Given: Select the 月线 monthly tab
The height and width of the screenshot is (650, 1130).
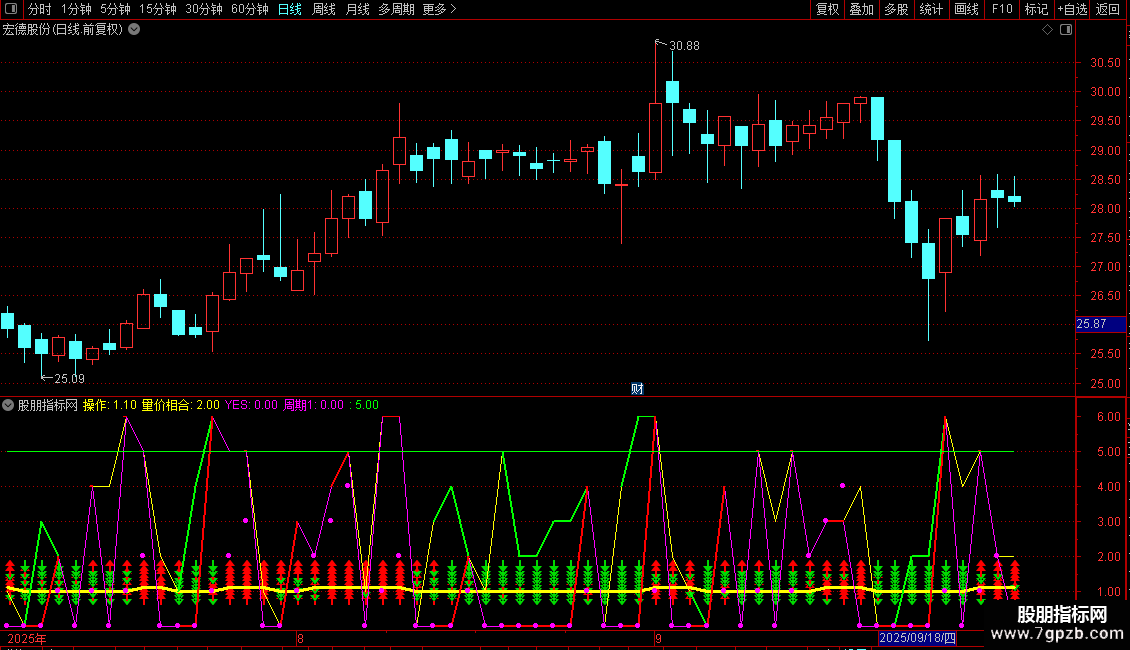Looking at the screenshot, I should tap(357, 9).
